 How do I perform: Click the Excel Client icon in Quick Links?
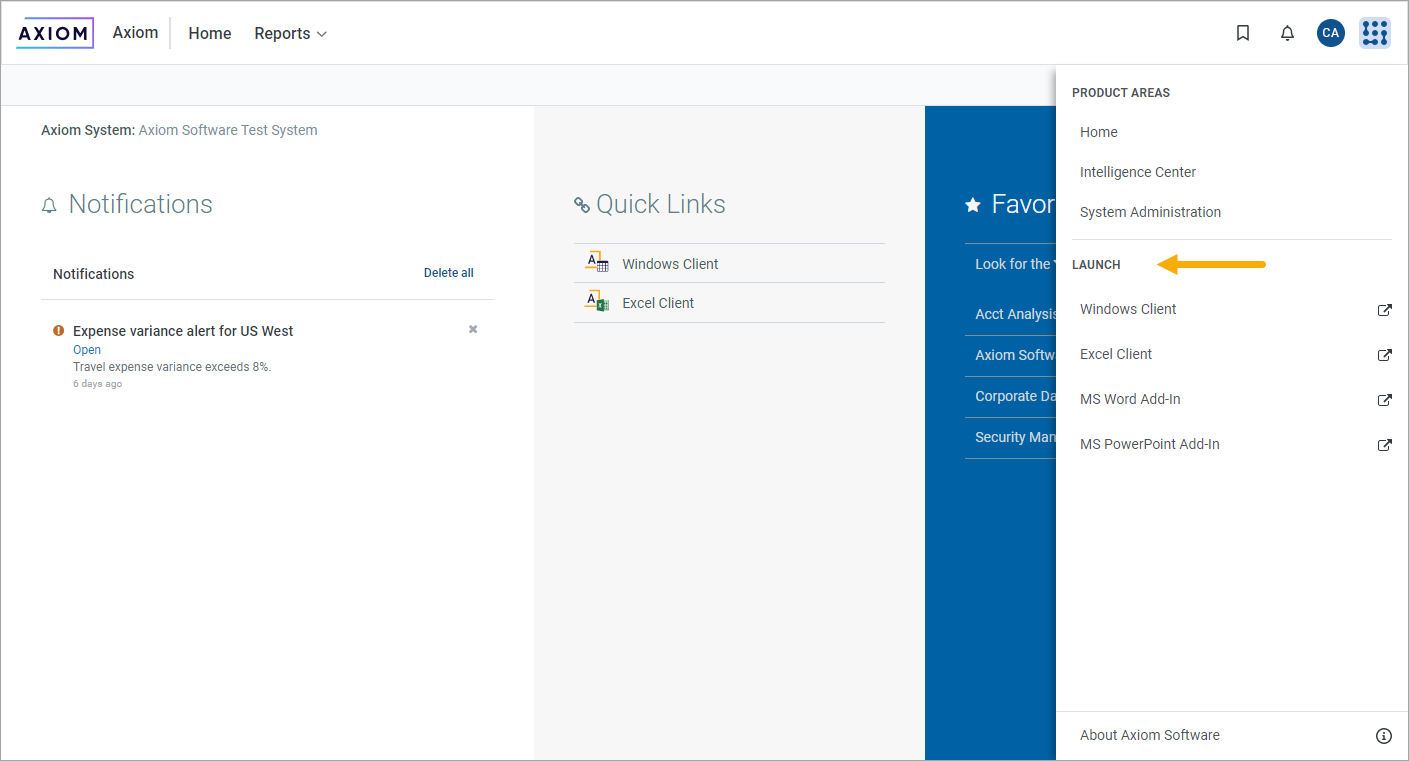pyautogui.click(x=596, y=302)
